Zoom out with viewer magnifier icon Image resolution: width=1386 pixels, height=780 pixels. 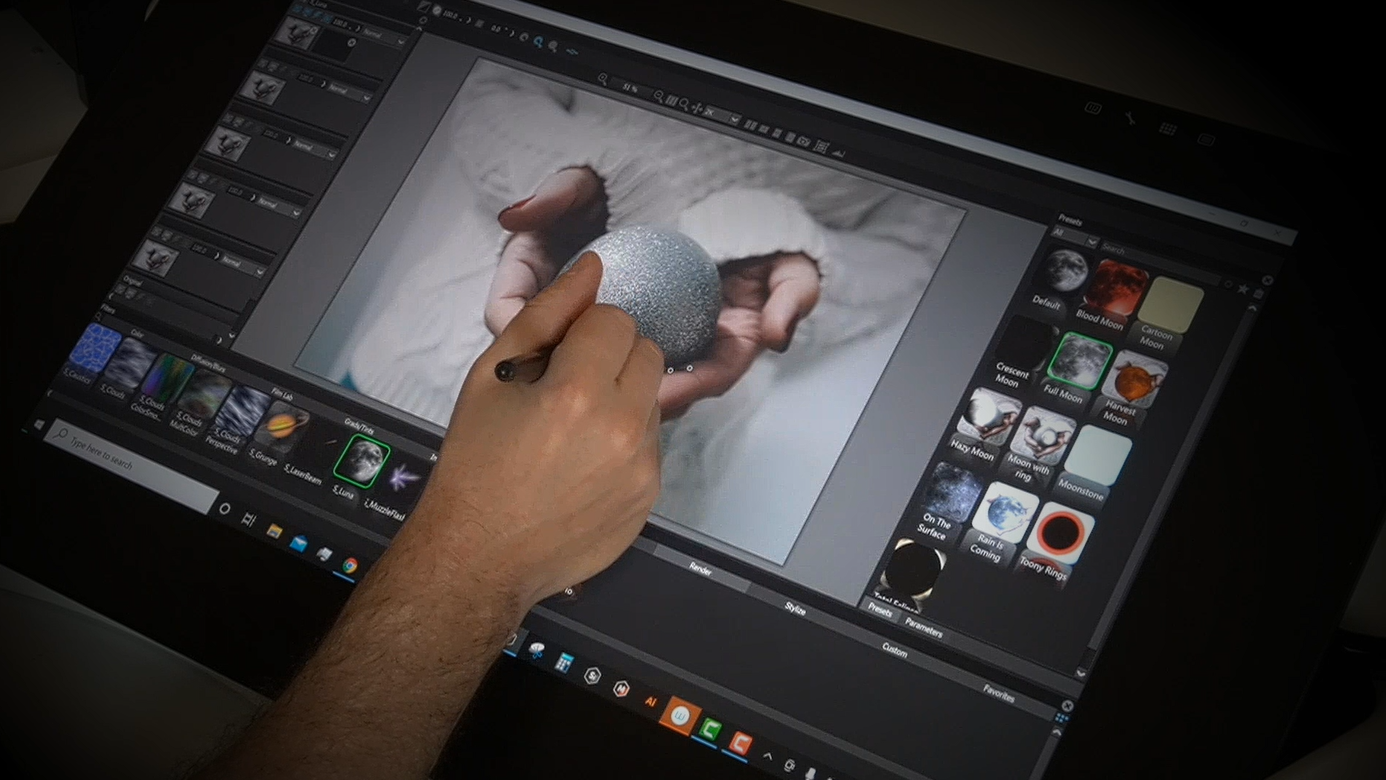[659, 97]
